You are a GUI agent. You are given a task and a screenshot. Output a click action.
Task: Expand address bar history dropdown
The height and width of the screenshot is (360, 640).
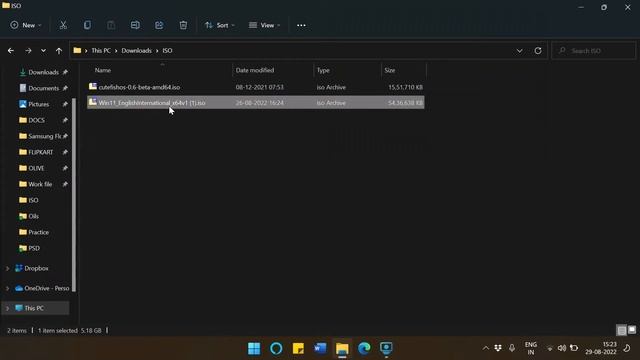pos(519,51)
